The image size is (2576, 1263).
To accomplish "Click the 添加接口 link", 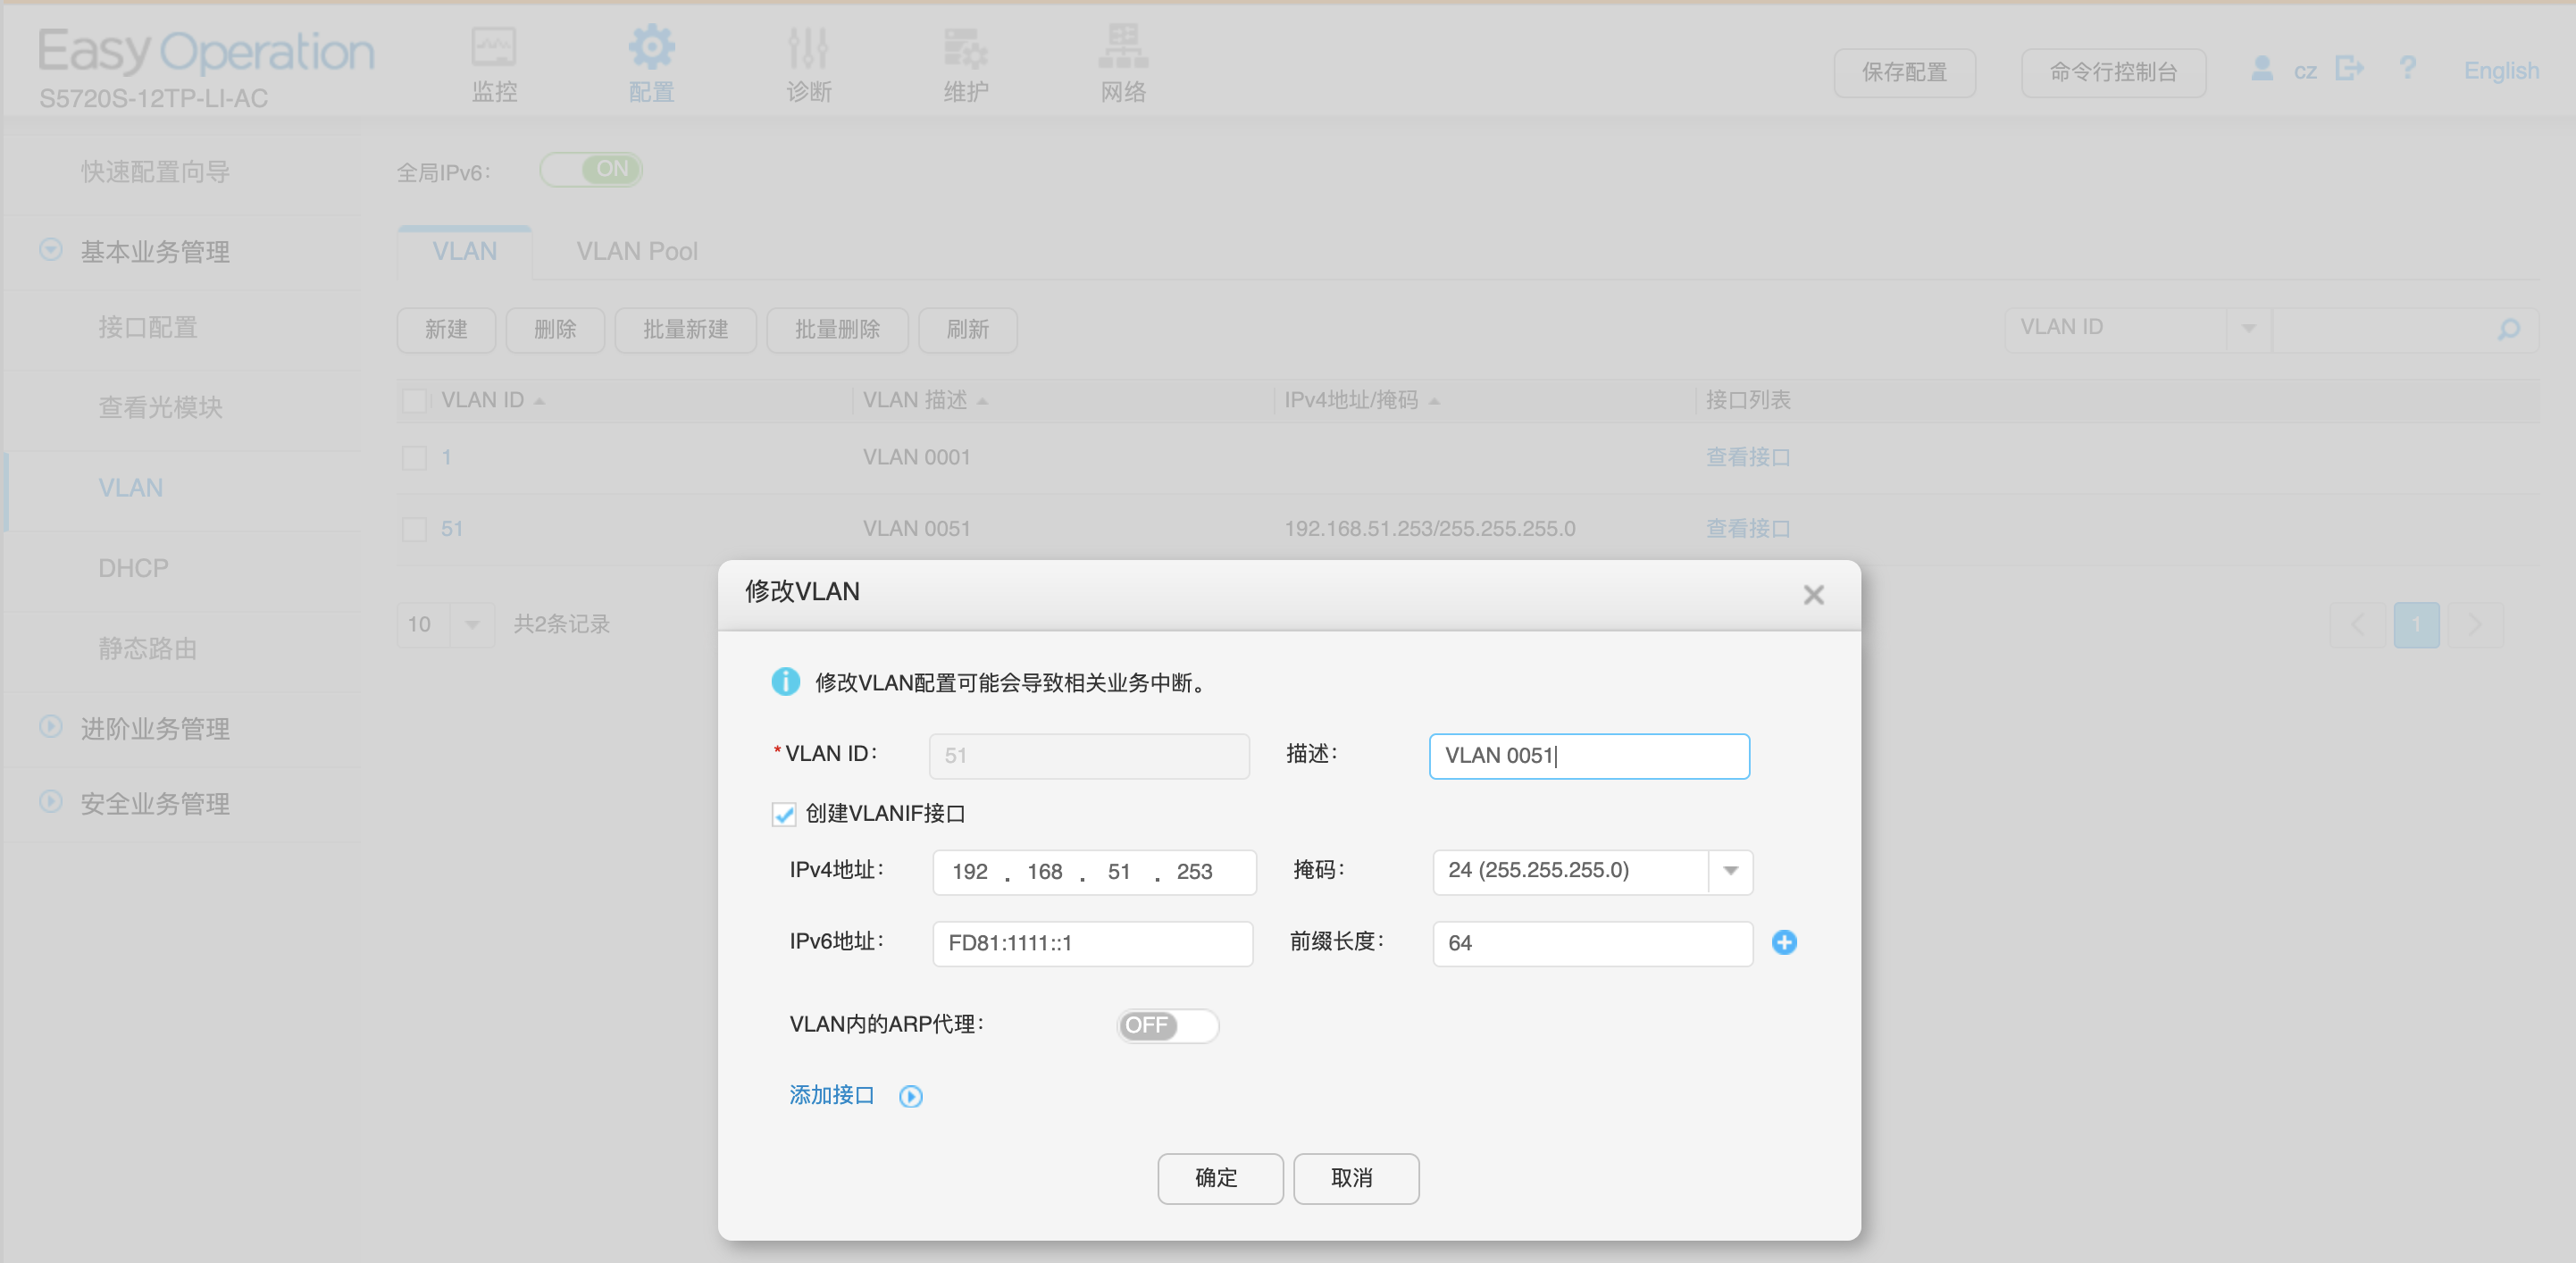I will [832, 1095].
